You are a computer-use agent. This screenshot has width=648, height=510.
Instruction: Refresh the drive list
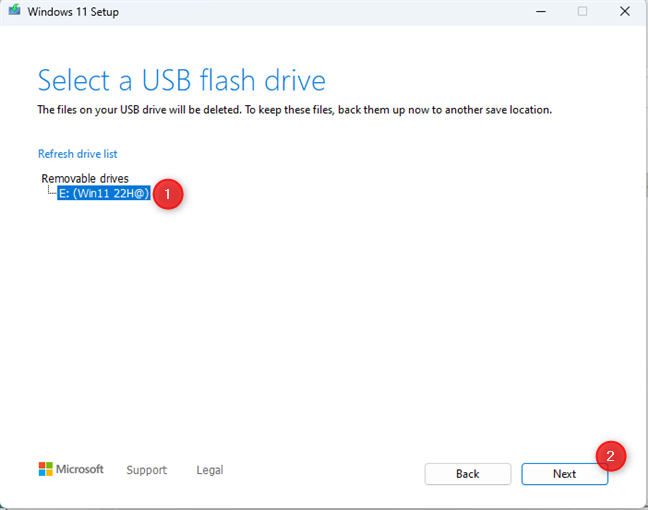[x=78, y=154]
